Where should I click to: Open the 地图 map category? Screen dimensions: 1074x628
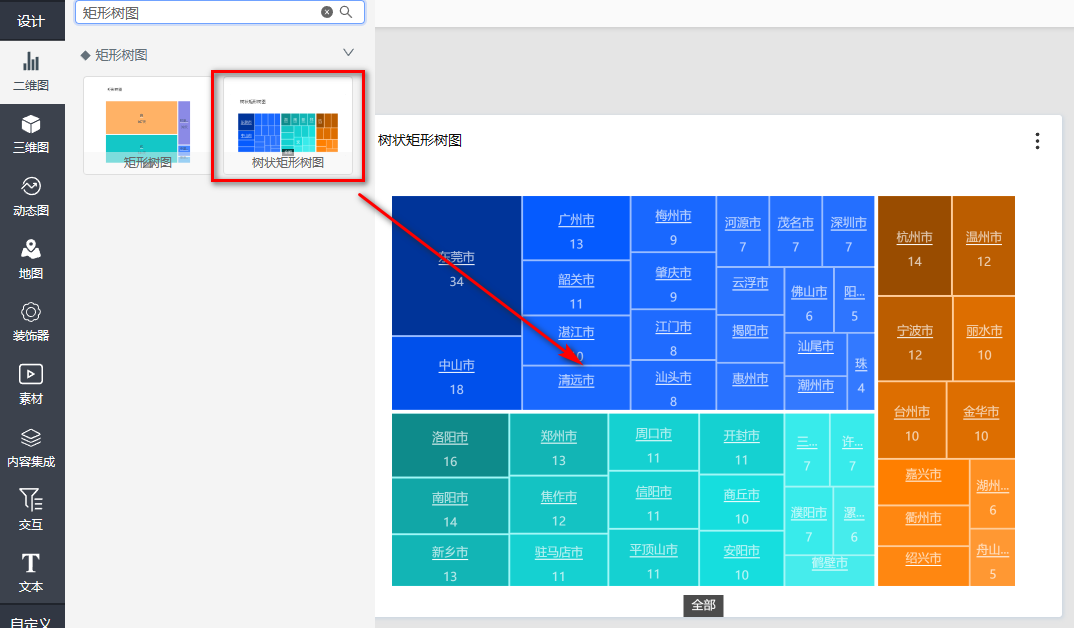31,259
